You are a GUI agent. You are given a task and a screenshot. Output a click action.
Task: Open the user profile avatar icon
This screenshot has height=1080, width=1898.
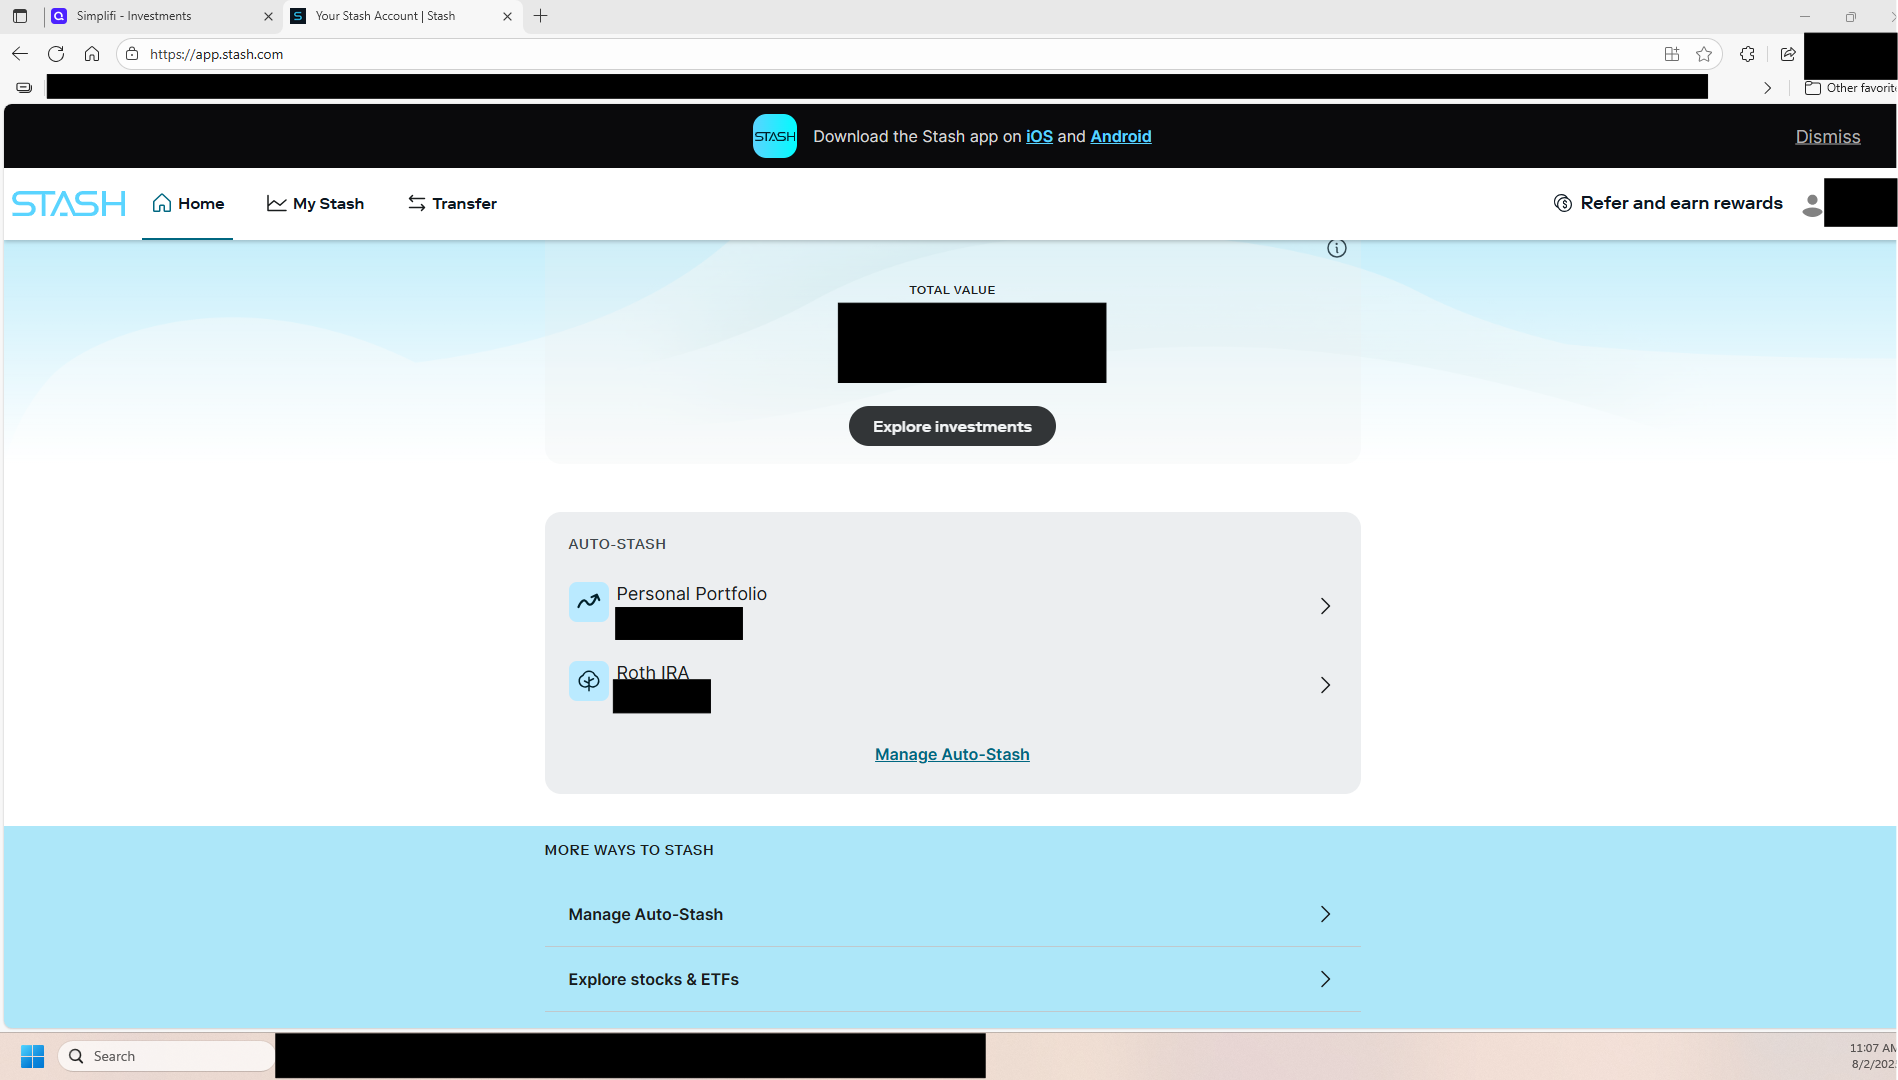pyautogui.click(x=1811, y=204)
